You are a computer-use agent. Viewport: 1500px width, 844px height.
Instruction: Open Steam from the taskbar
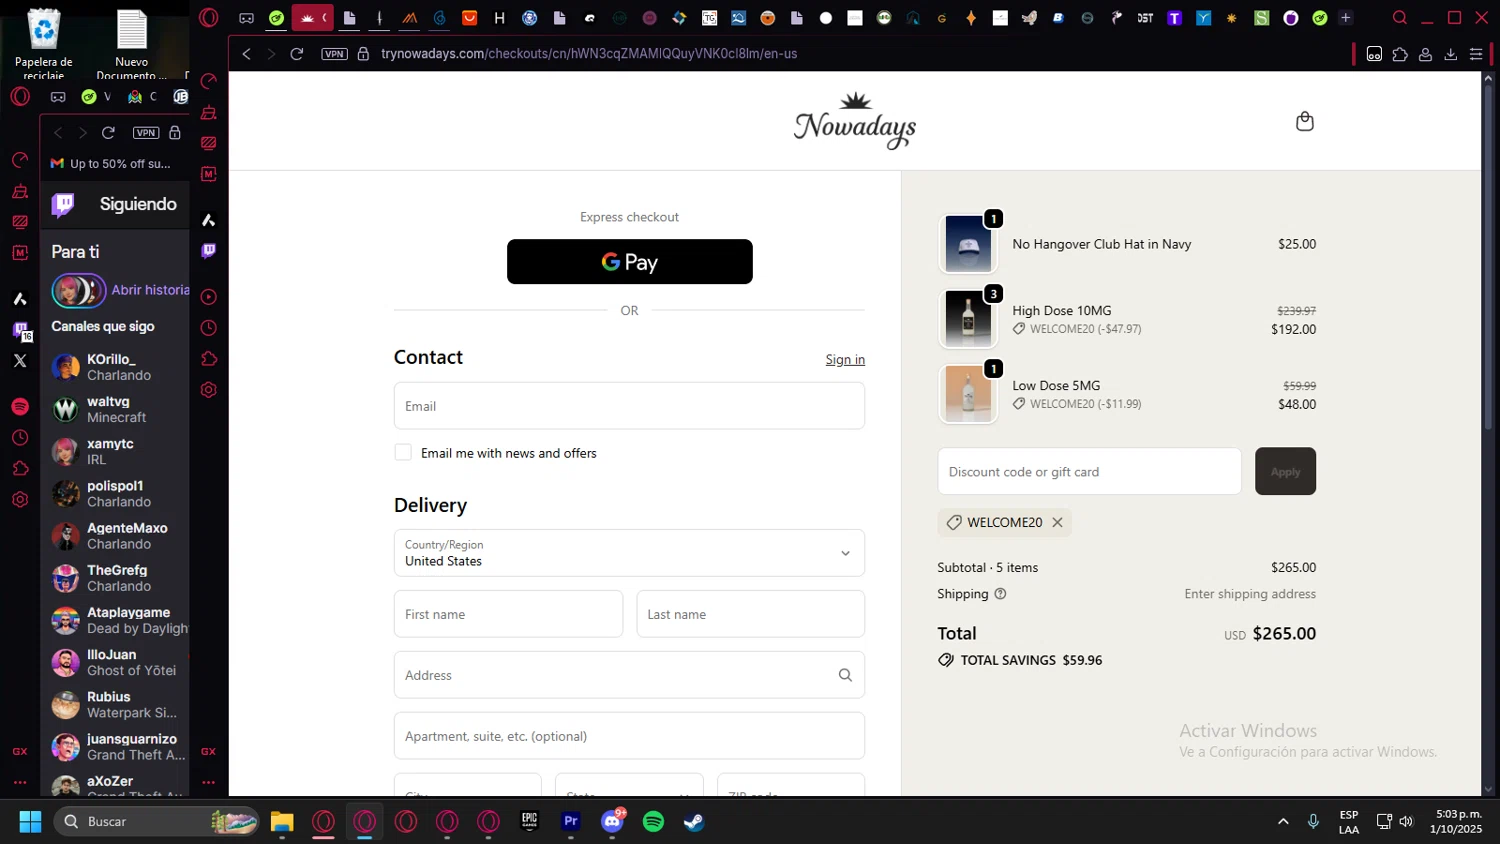(694, 822)
